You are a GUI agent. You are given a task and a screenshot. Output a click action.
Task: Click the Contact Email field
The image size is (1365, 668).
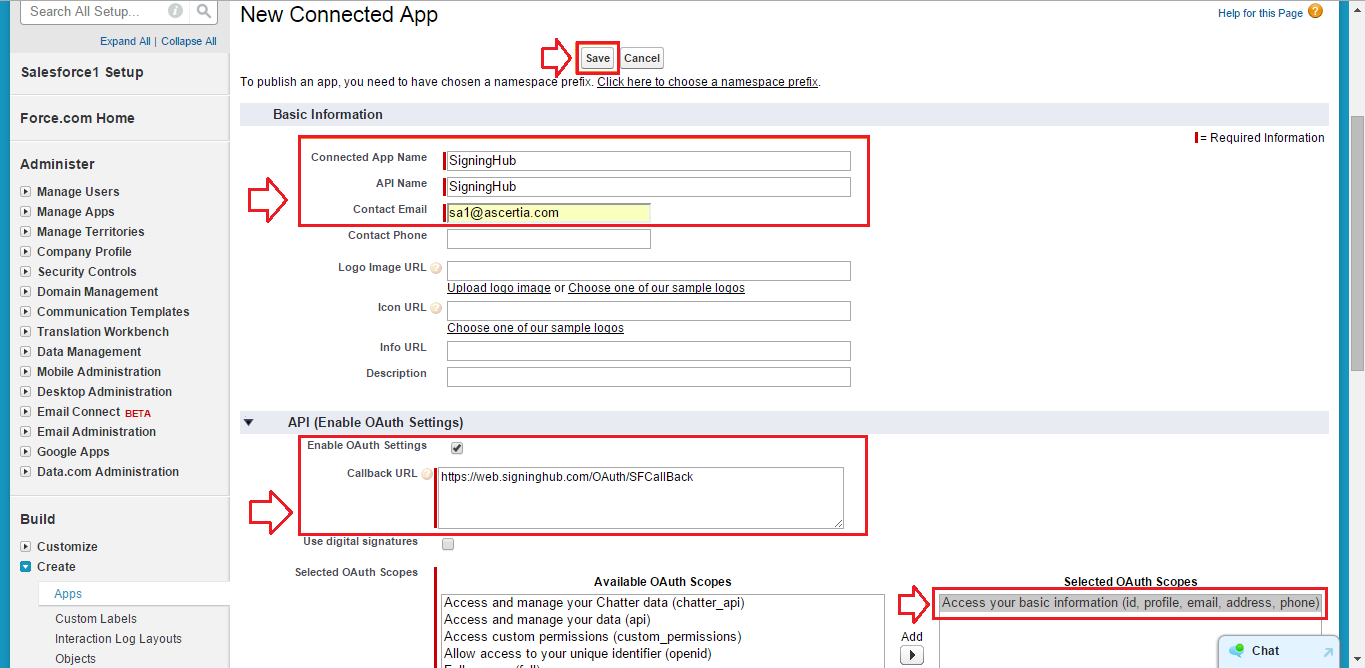pos(549,213)
